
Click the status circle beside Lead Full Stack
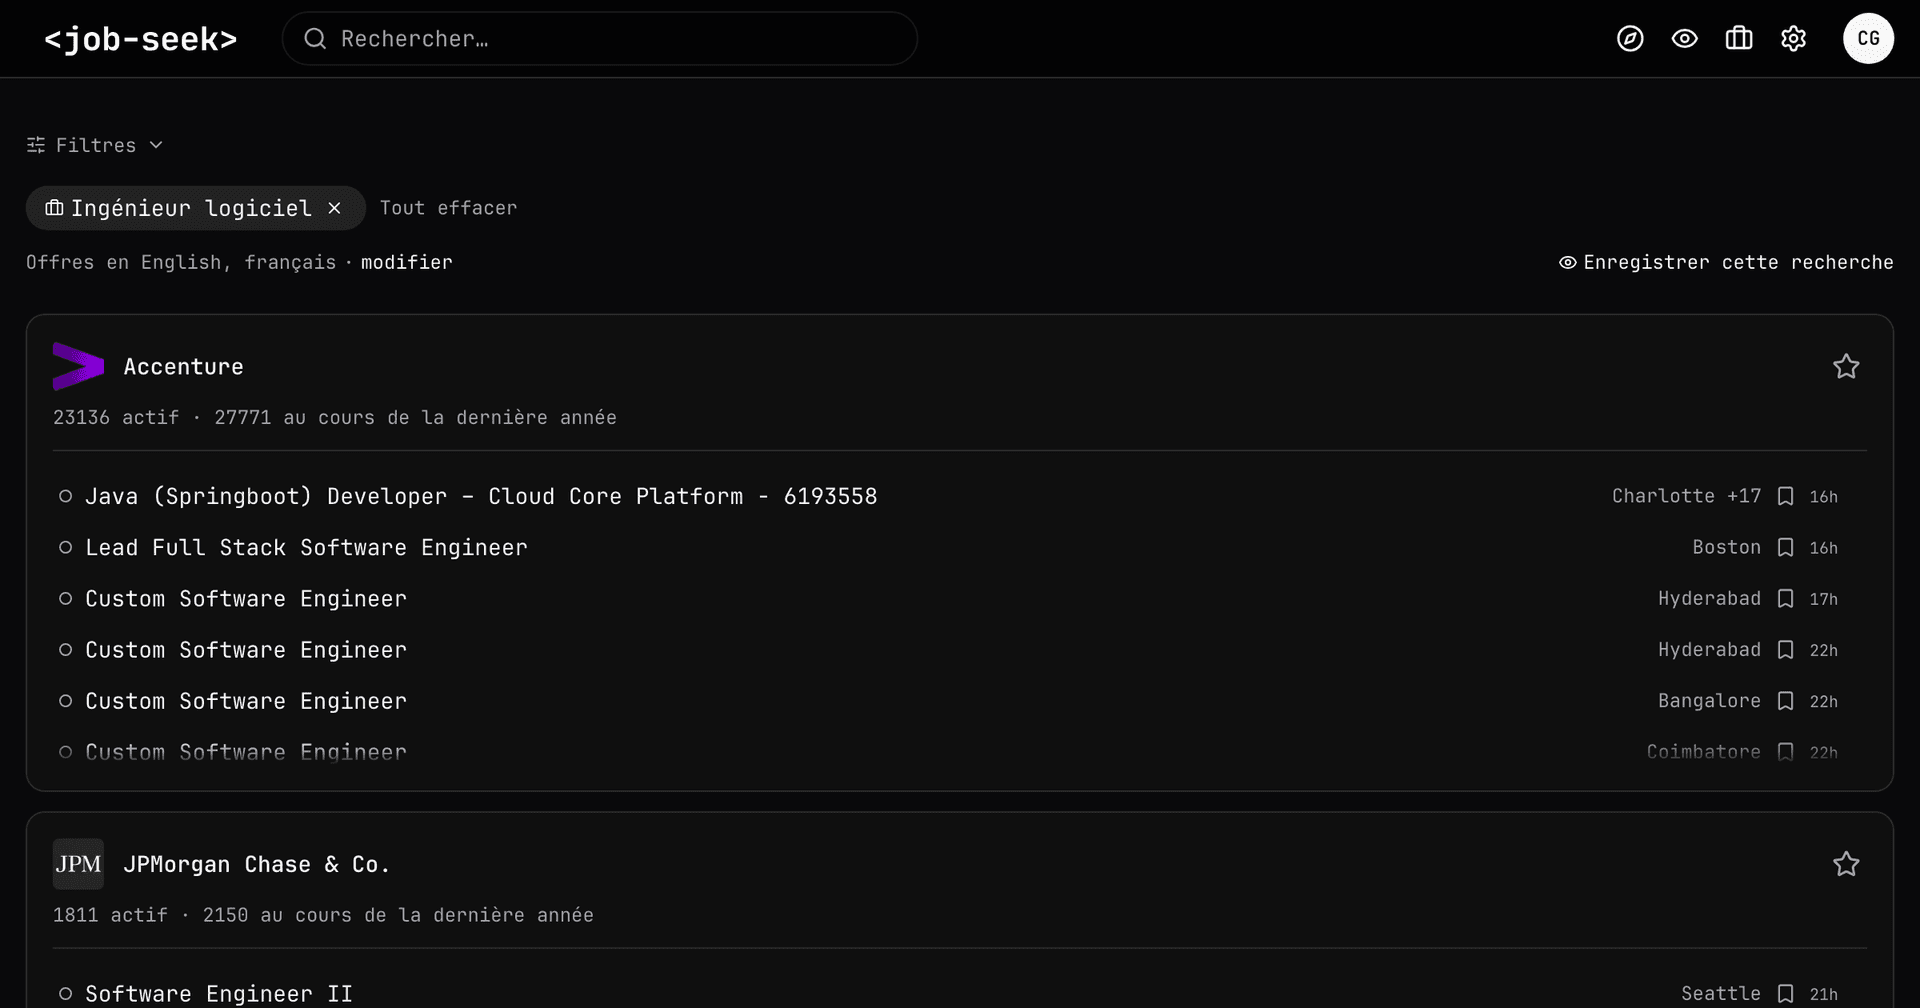[x=65, y=548]
